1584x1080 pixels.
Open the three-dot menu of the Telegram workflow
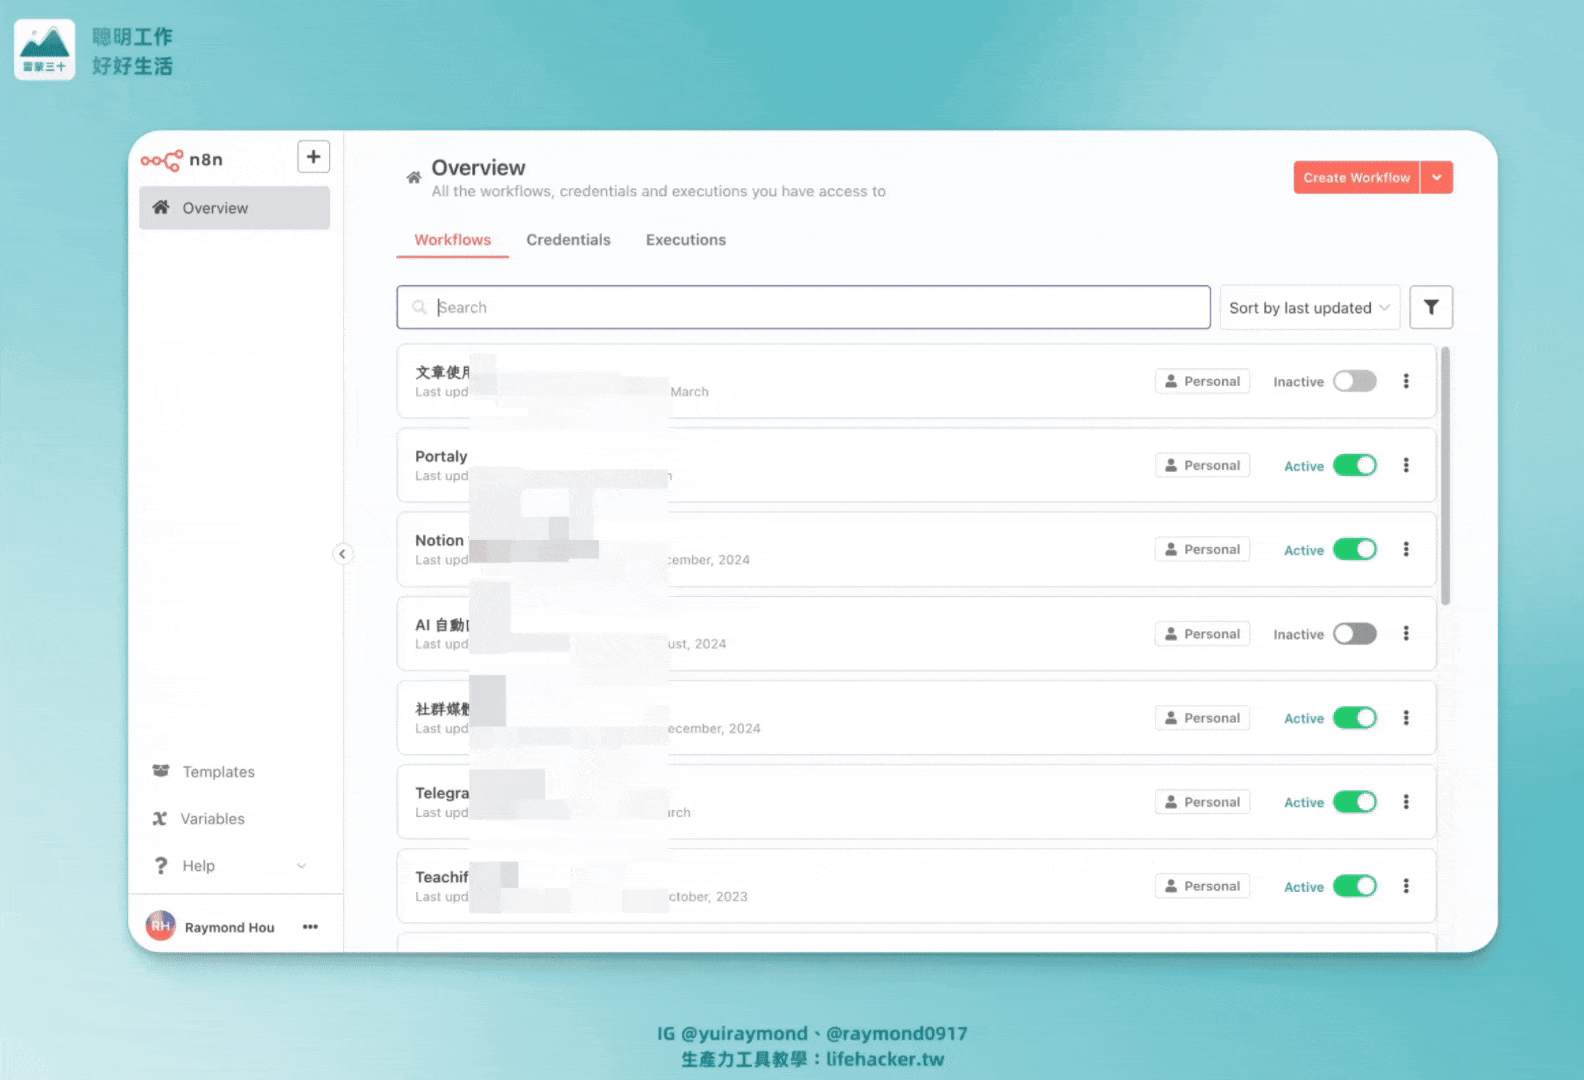click(1406, 802)
